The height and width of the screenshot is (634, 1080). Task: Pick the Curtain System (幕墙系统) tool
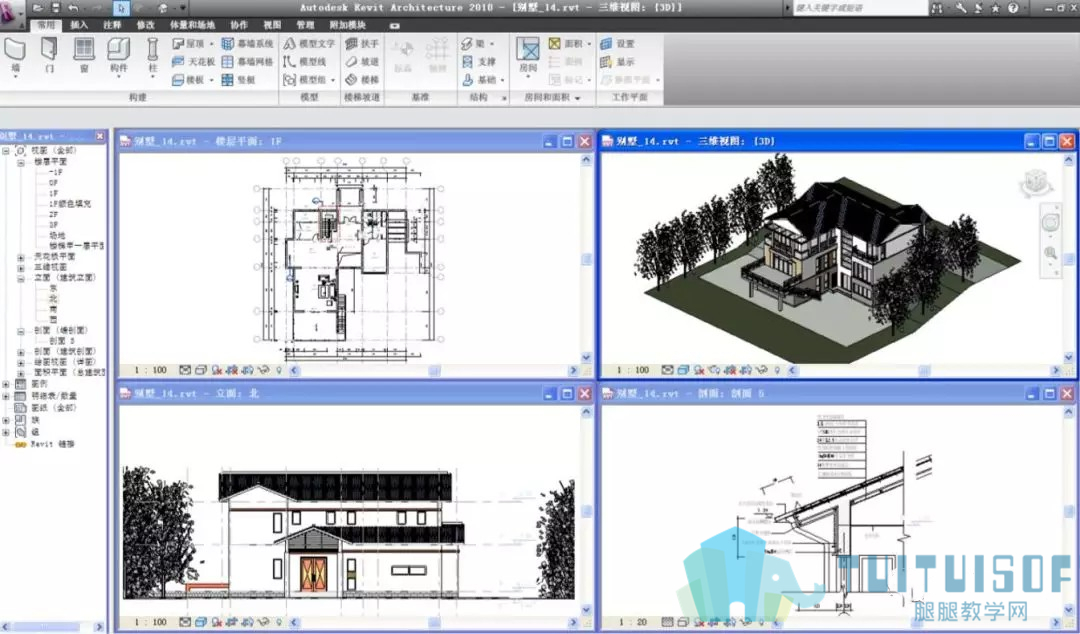pos(247,43)
